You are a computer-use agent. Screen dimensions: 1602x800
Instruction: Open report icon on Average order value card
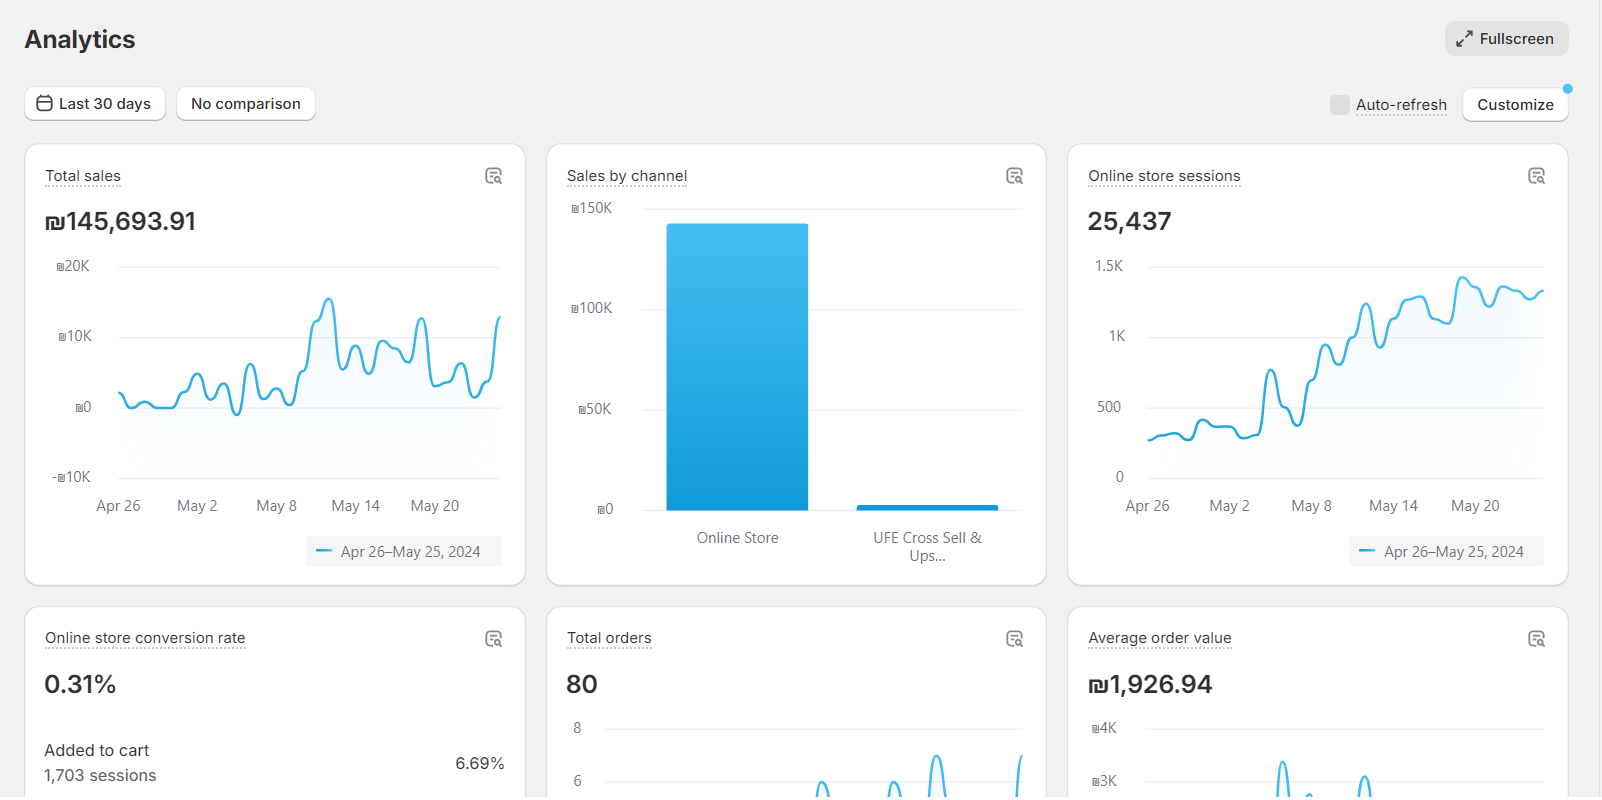tap(1536, 639)
